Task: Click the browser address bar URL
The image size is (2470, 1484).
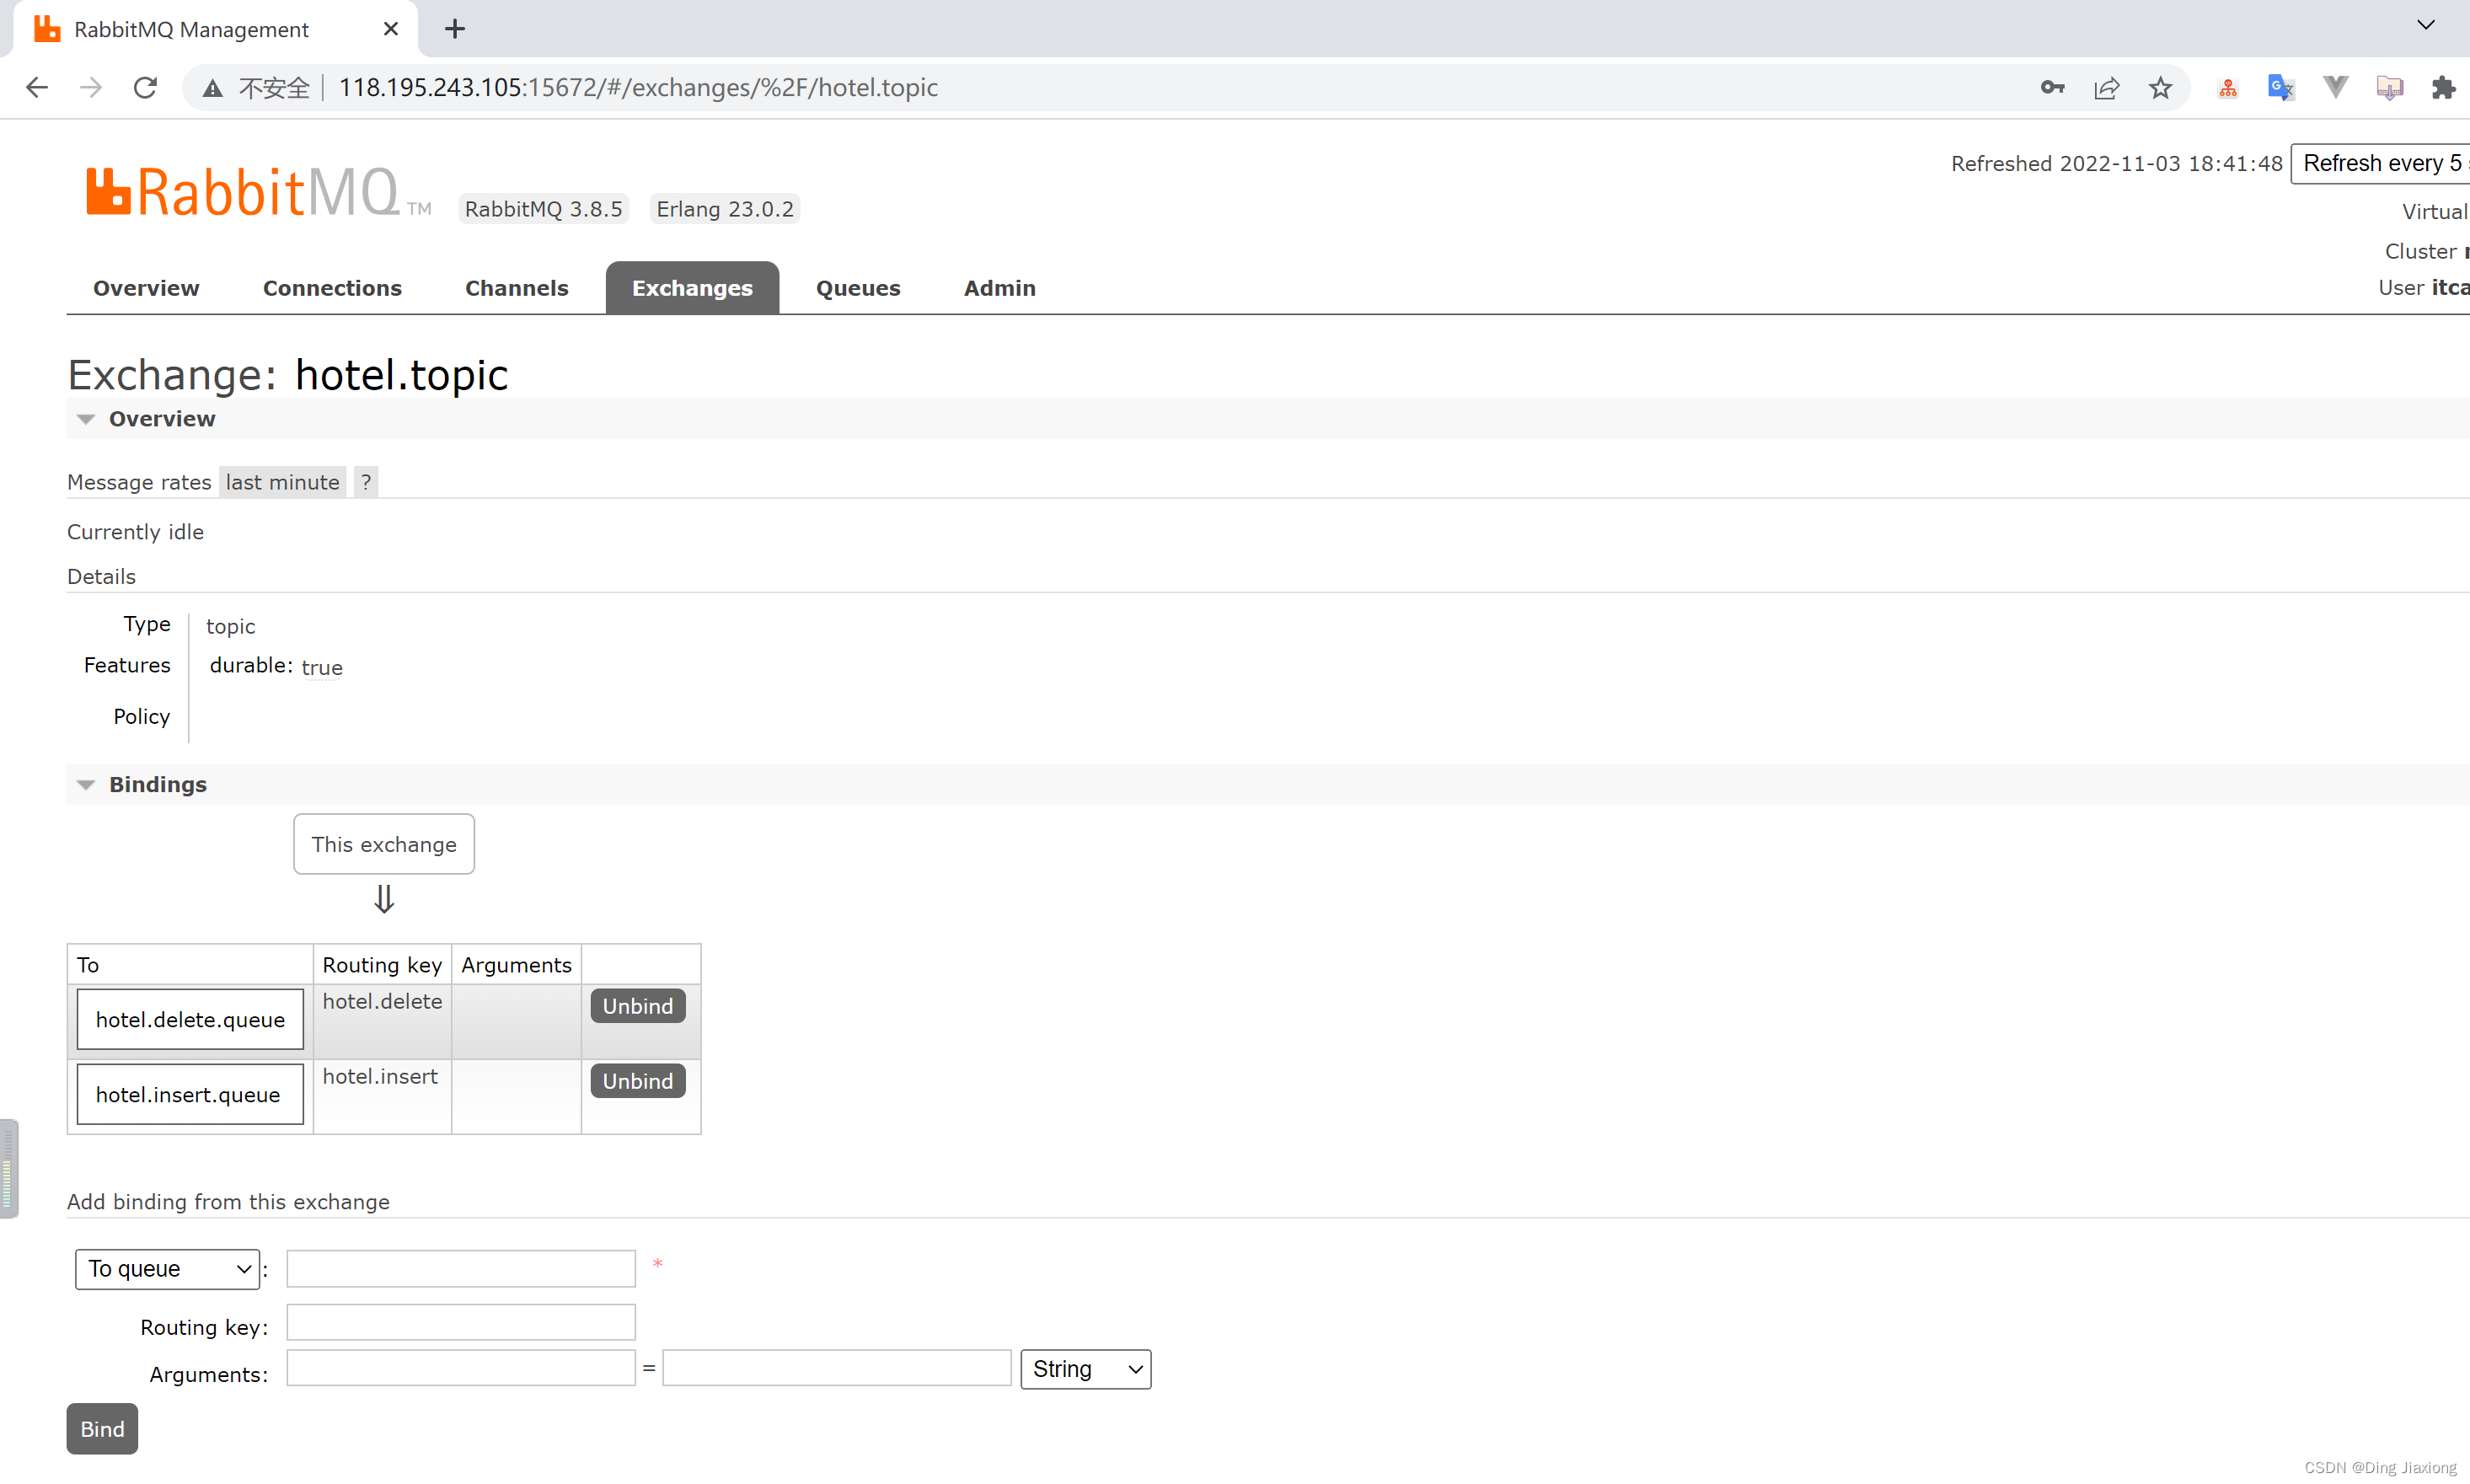Action: tap(638, 88)
